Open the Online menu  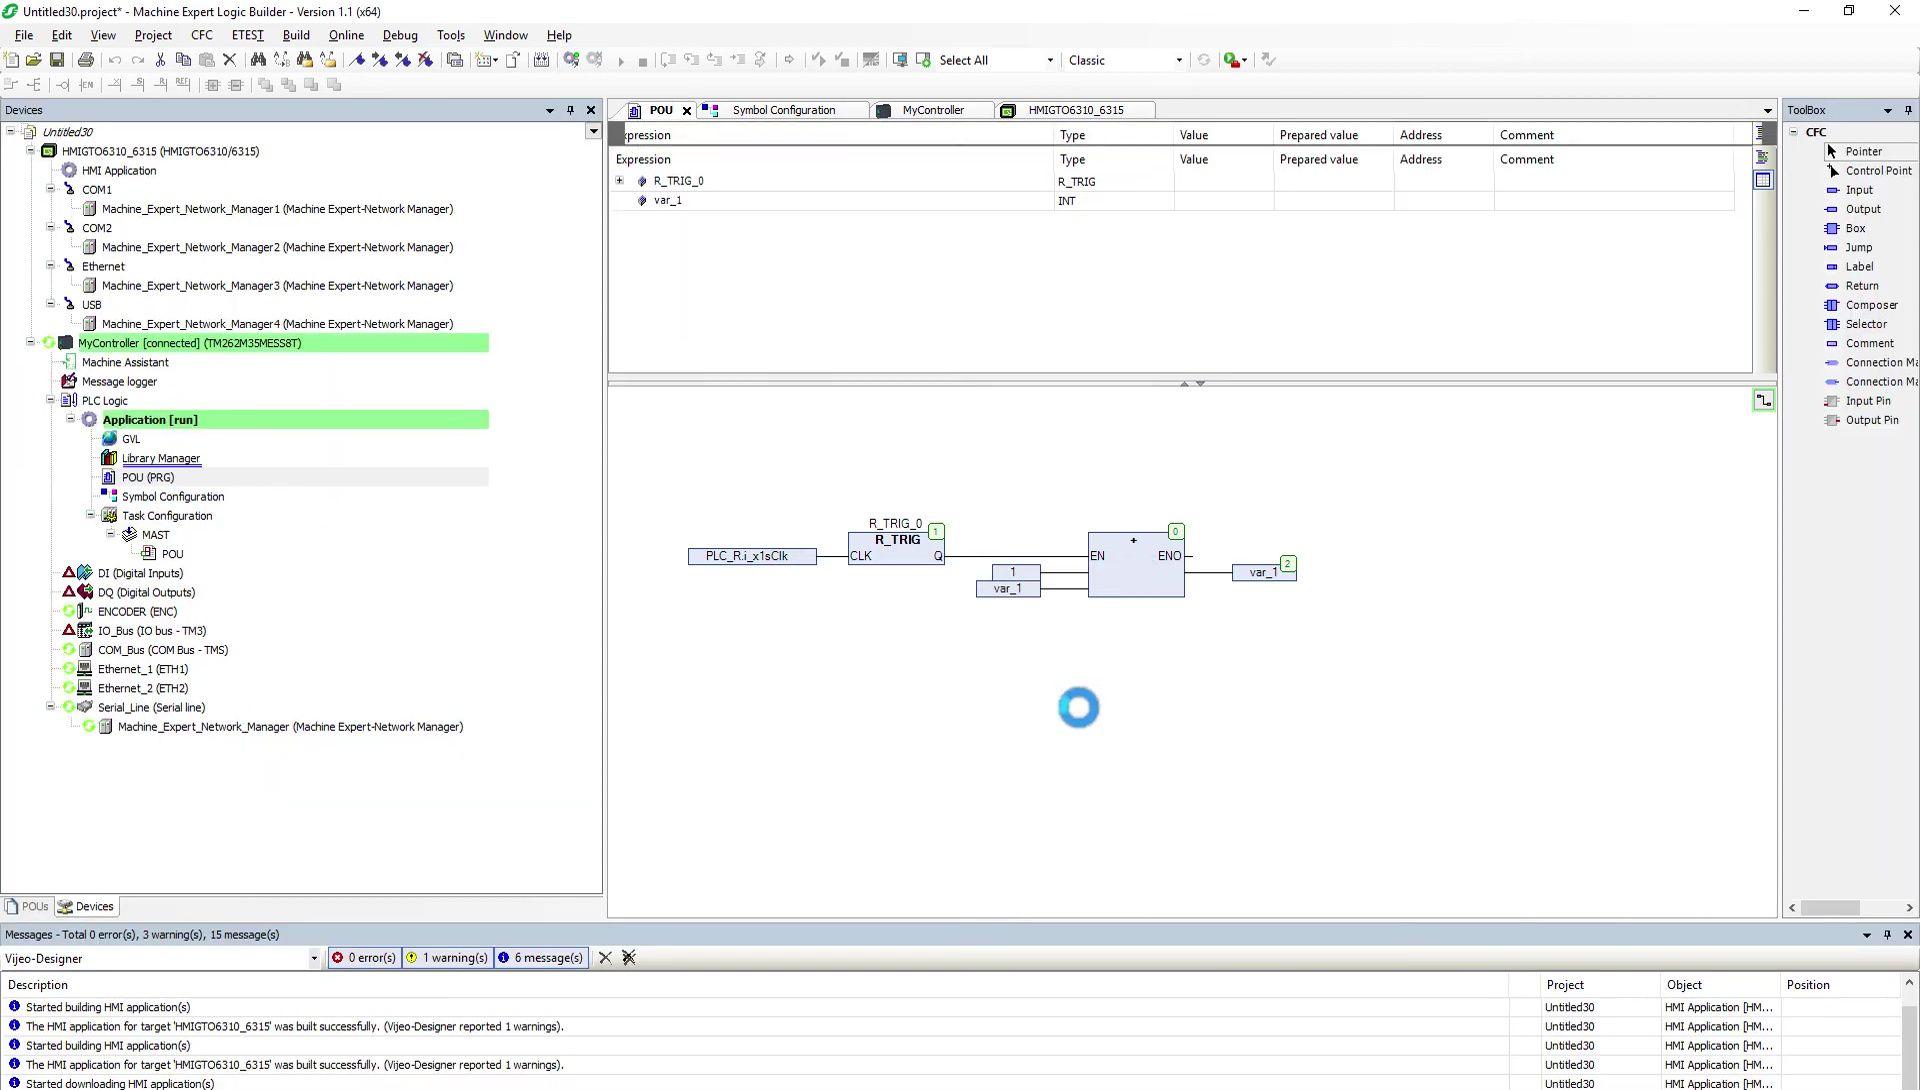[346, 35]
